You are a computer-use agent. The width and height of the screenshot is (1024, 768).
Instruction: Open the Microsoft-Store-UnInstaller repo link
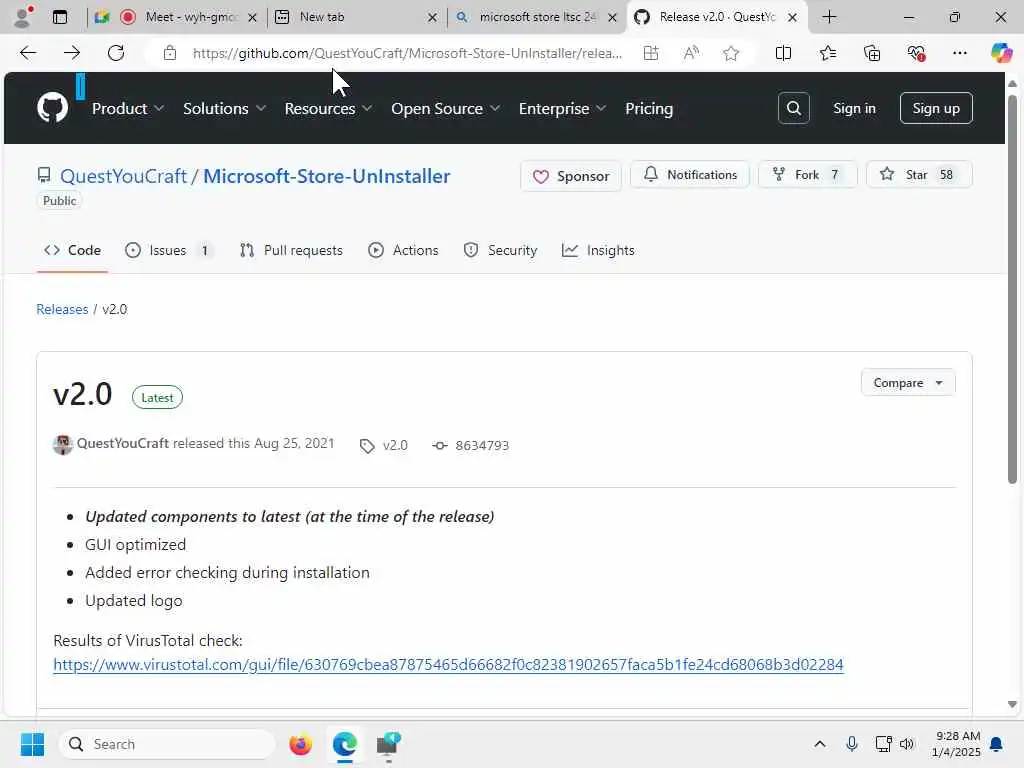point(327,176)
